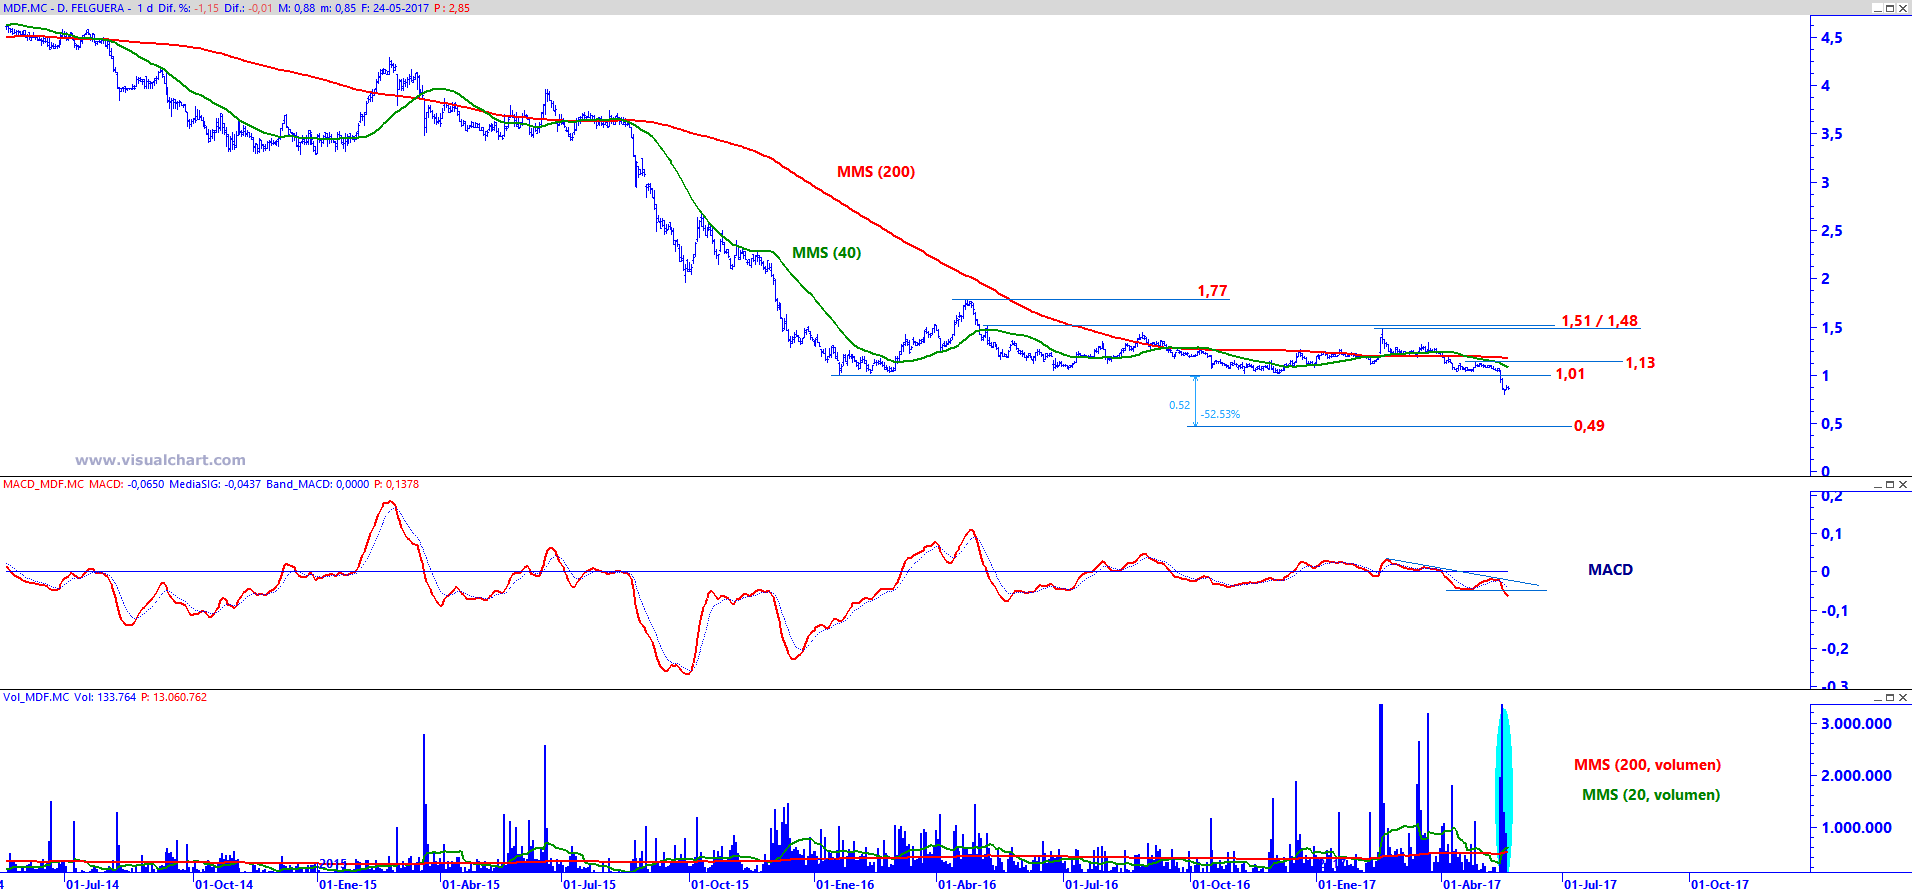Click '01-Ene-17' on date axis
This screenshot has width=1912, height=892.
(x=1347, y=884)
